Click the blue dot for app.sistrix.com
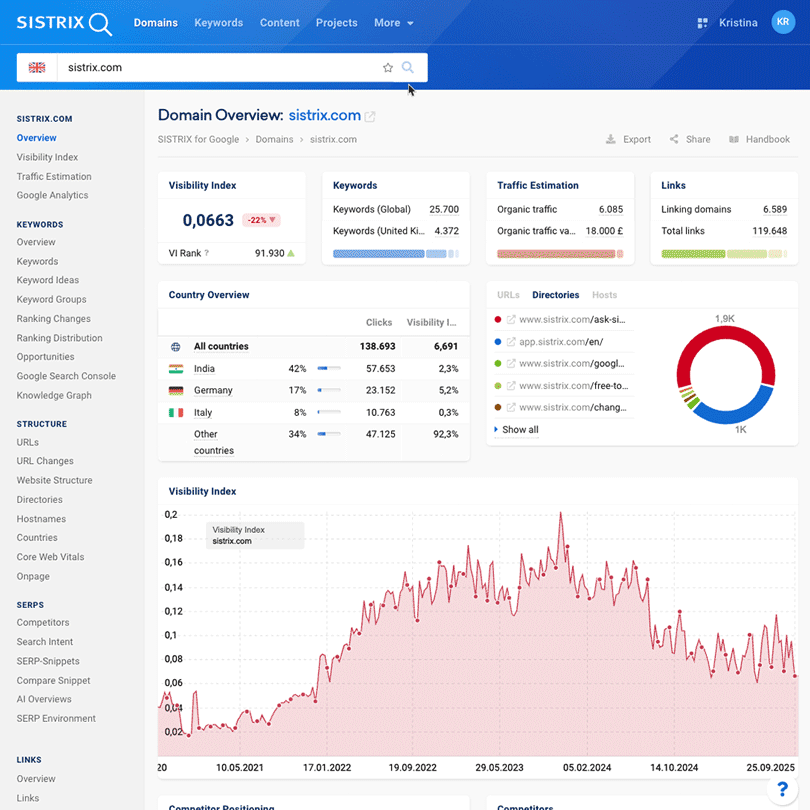The image size is (810, 810). [x=498, y=342]
